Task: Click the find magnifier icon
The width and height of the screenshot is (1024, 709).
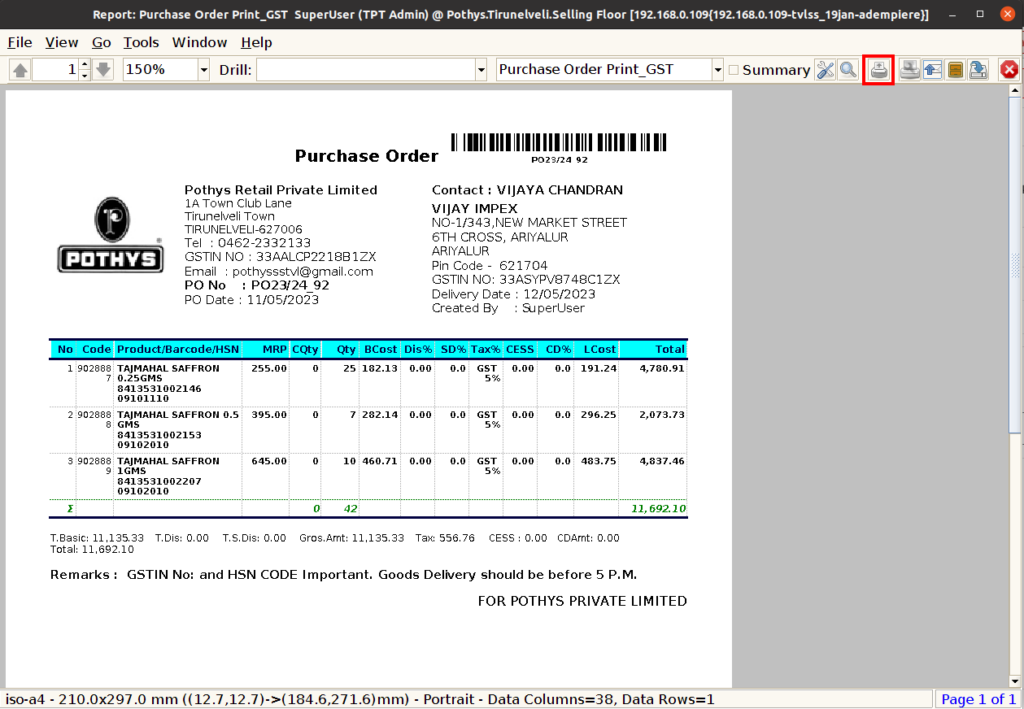Action: point(848,69)
